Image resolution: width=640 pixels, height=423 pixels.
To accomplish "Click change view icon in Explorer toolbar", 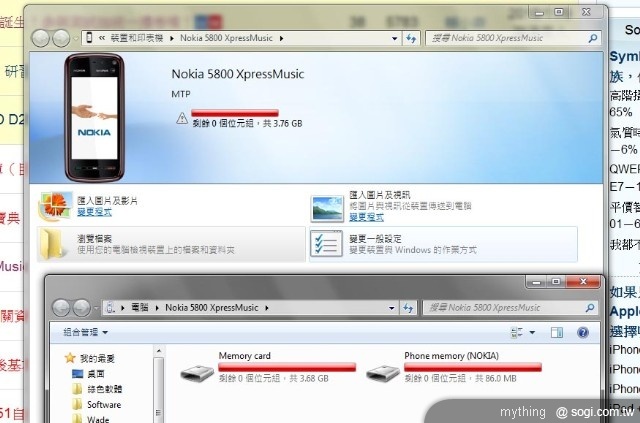I will pos(517,332).
